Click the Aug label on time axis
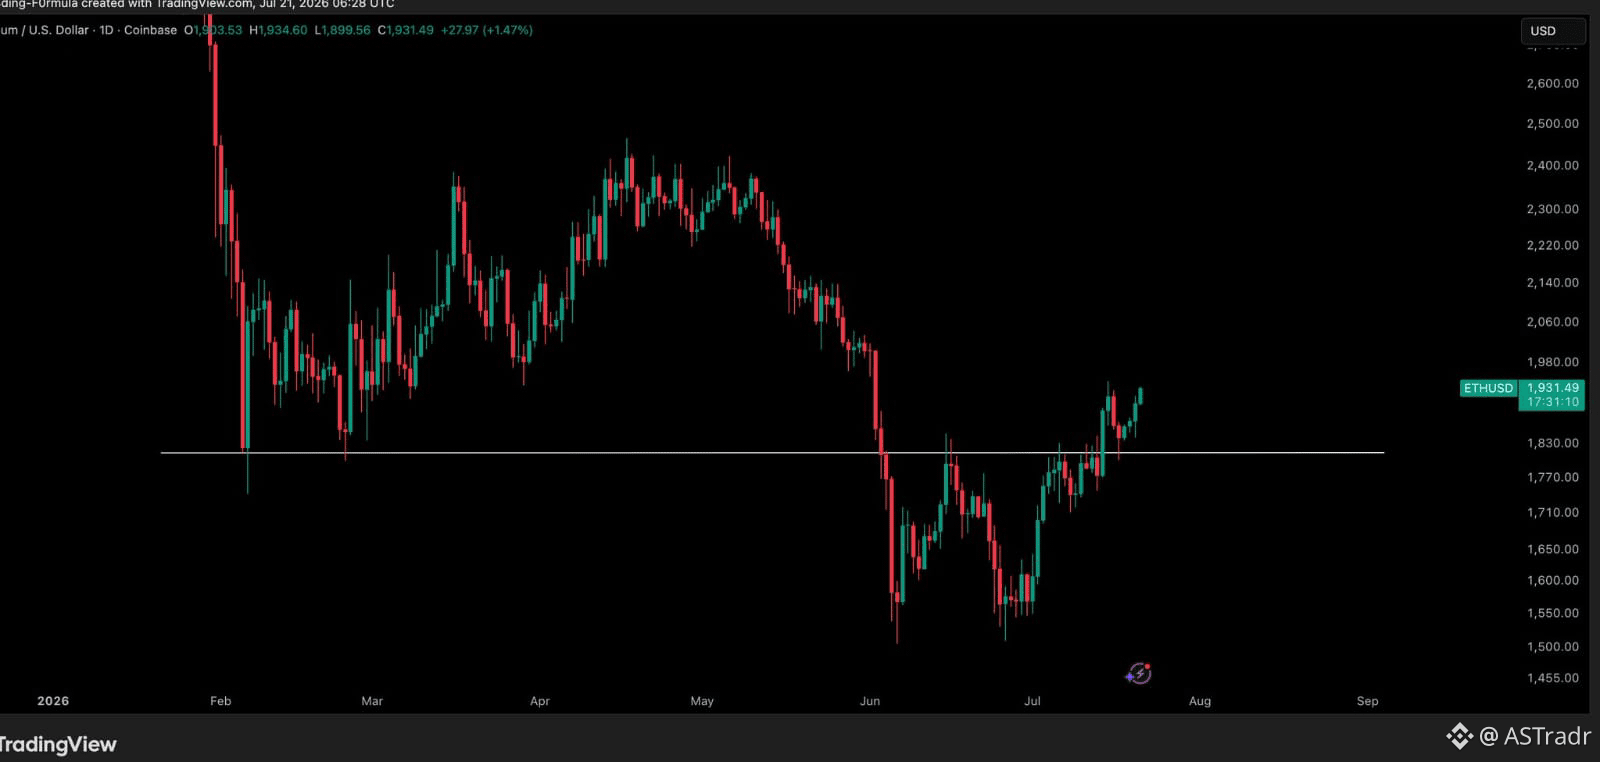 pyautogui.click(x=1200, y=701)
